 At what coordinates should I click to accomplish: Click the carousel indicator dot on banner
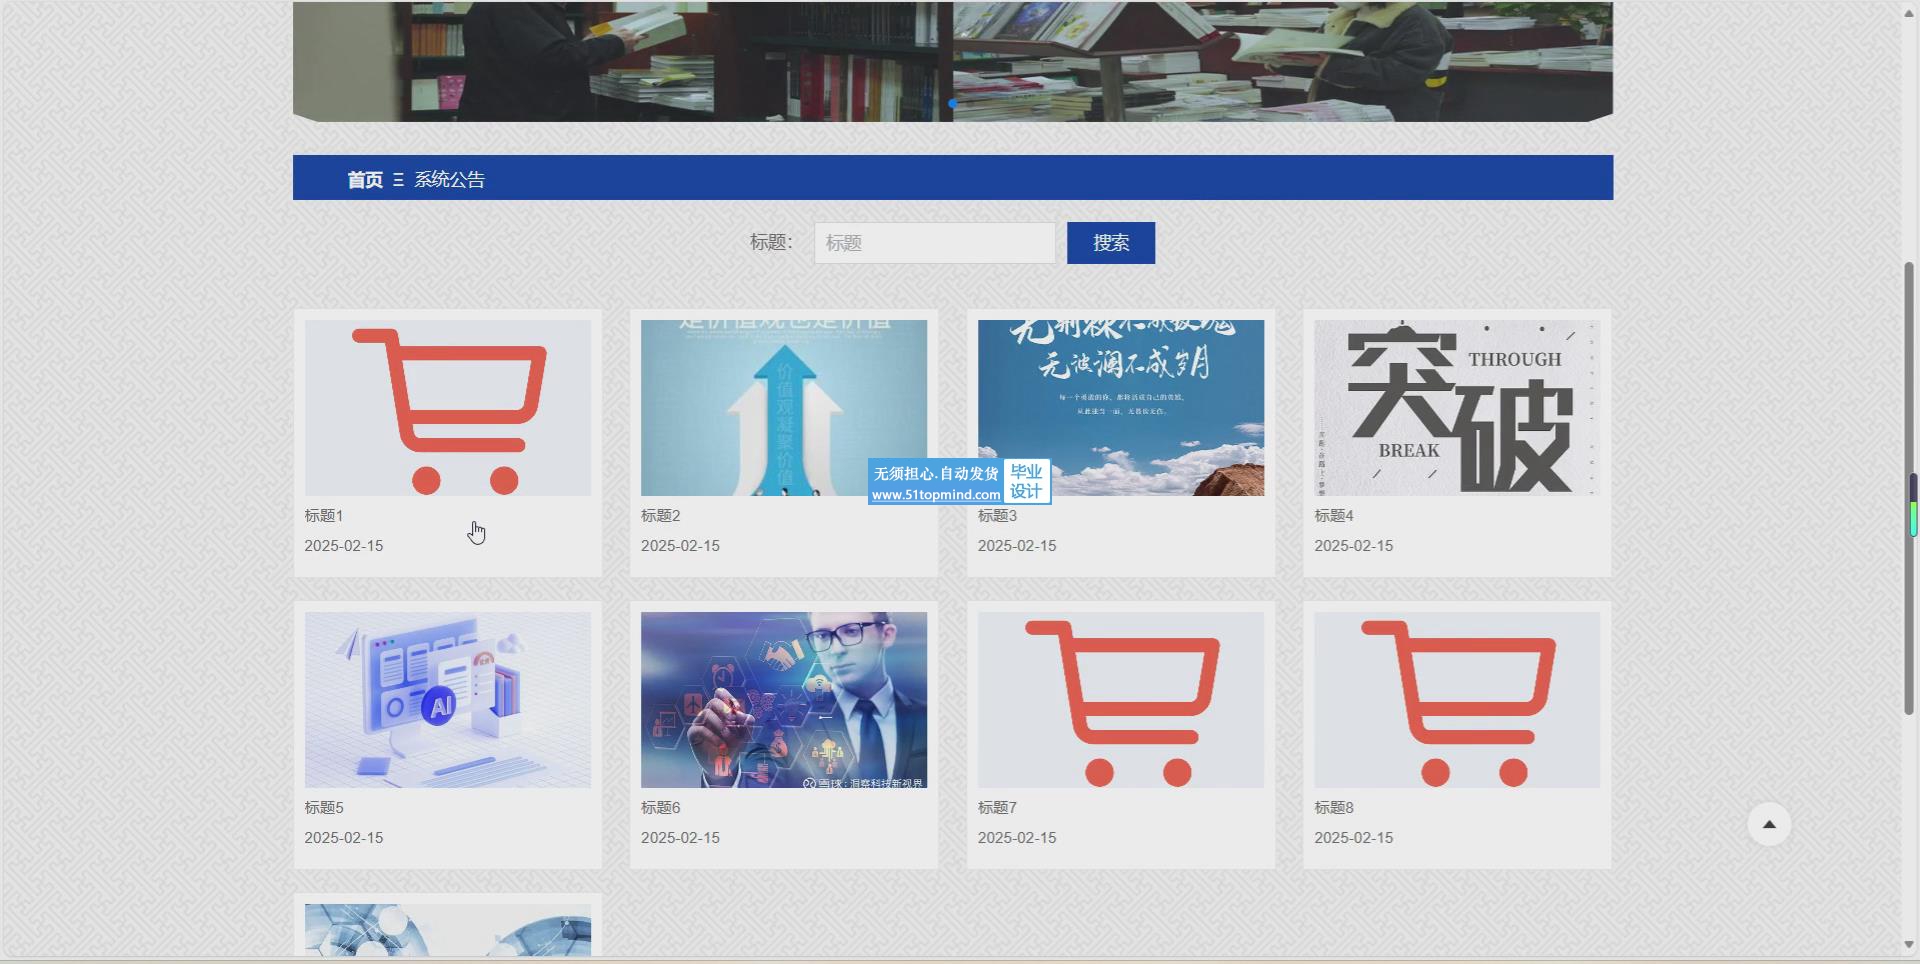(953, 103)
